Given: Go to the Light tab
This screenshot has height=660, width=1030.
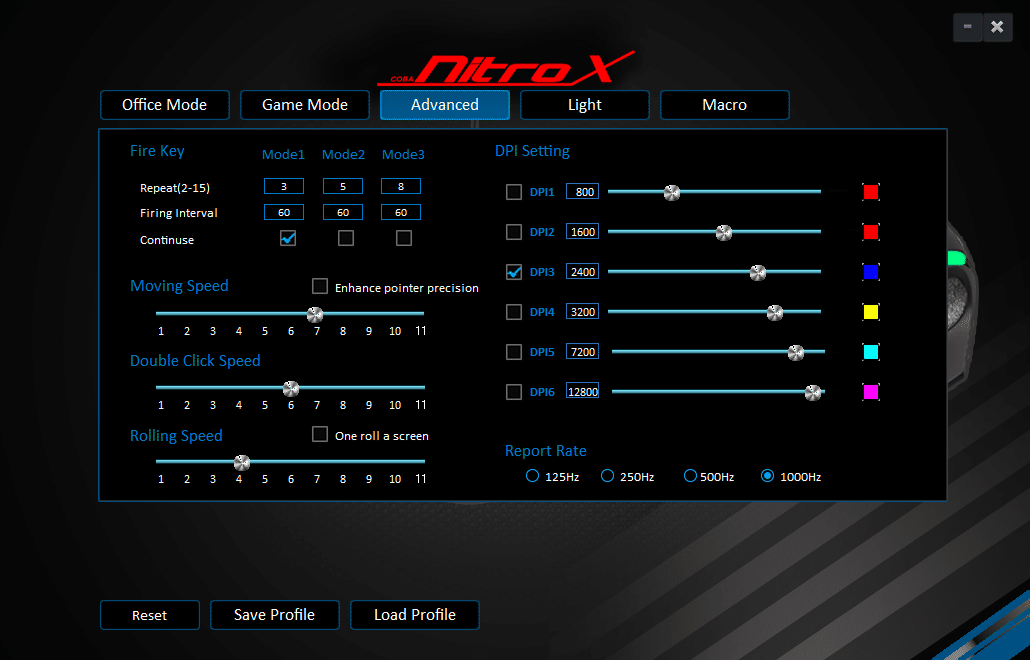Looking at the screenshot, I should pos(585,105).
